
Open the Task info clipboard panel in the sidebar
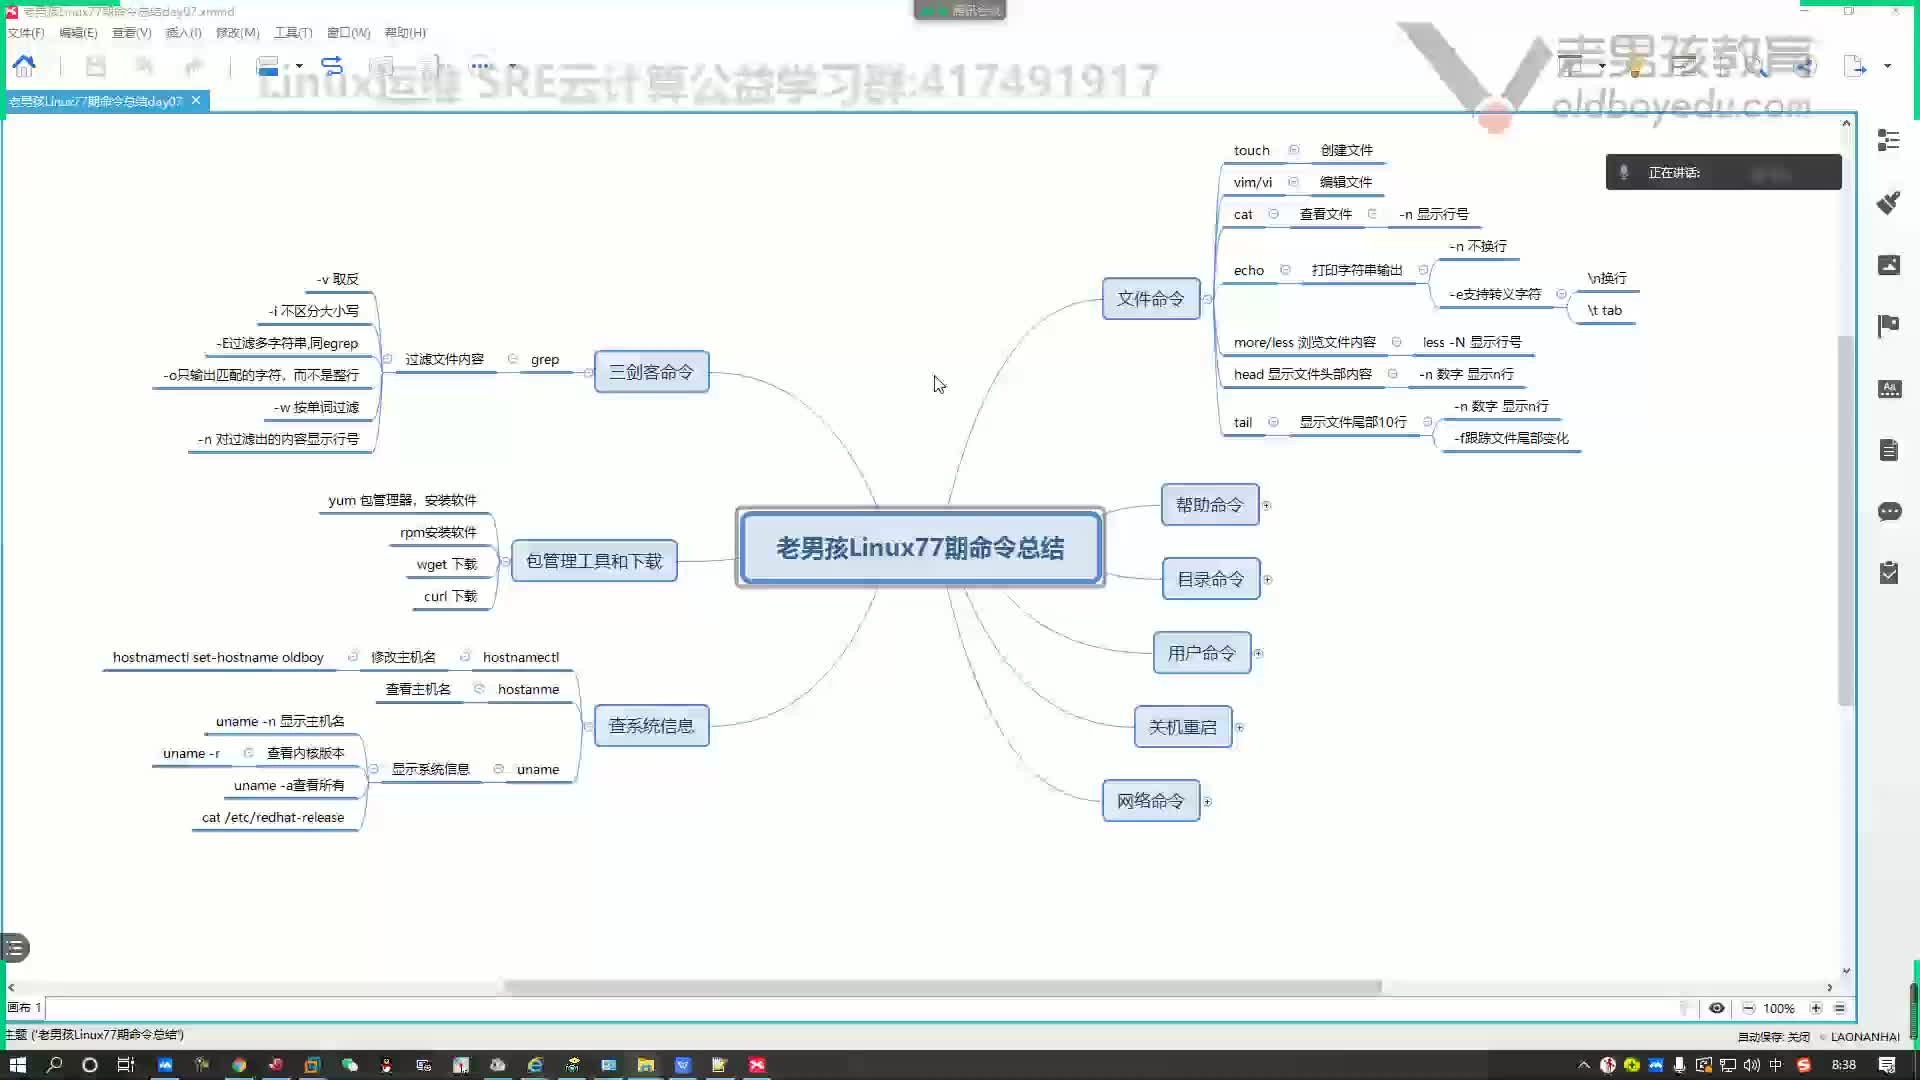pyautogui.click(x=1888, y=573)
